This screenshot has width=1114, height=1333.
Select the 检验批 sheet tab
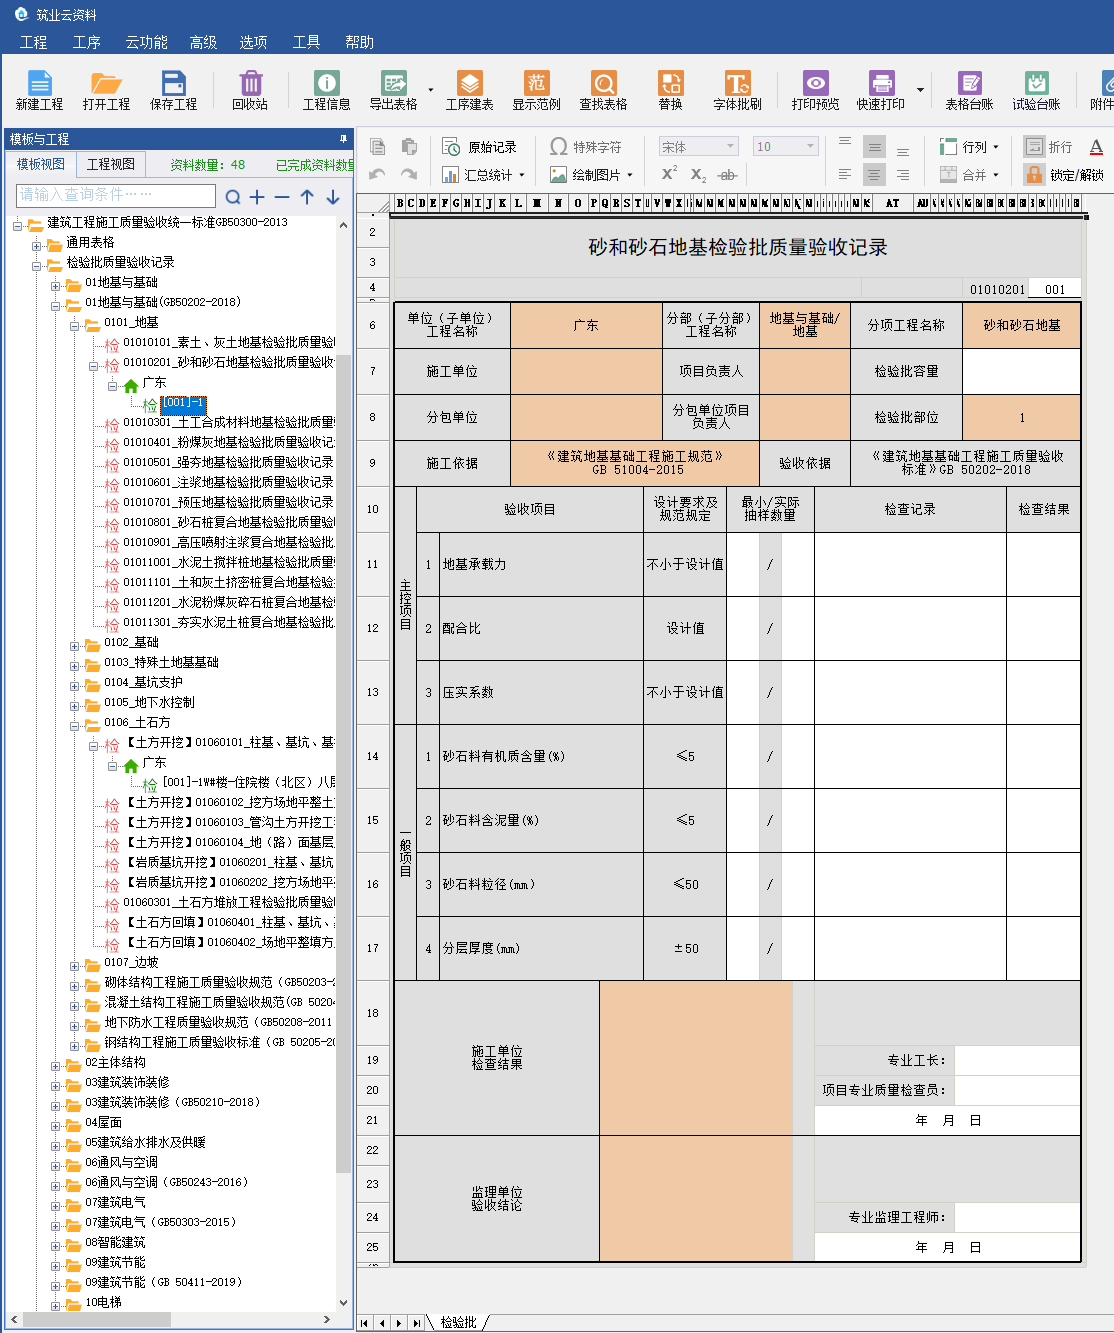pos(459,1322)
